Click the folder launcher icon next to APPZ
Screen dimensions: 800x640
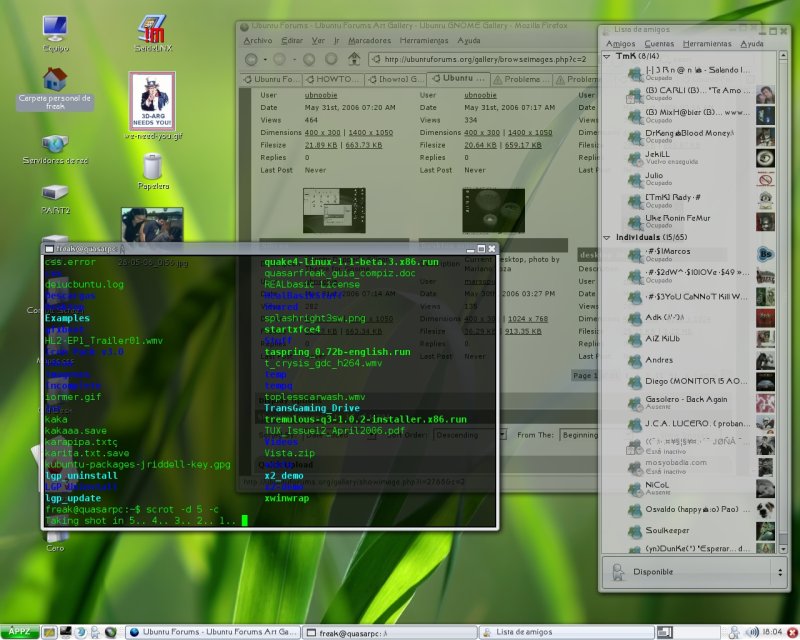pos(49,632)
